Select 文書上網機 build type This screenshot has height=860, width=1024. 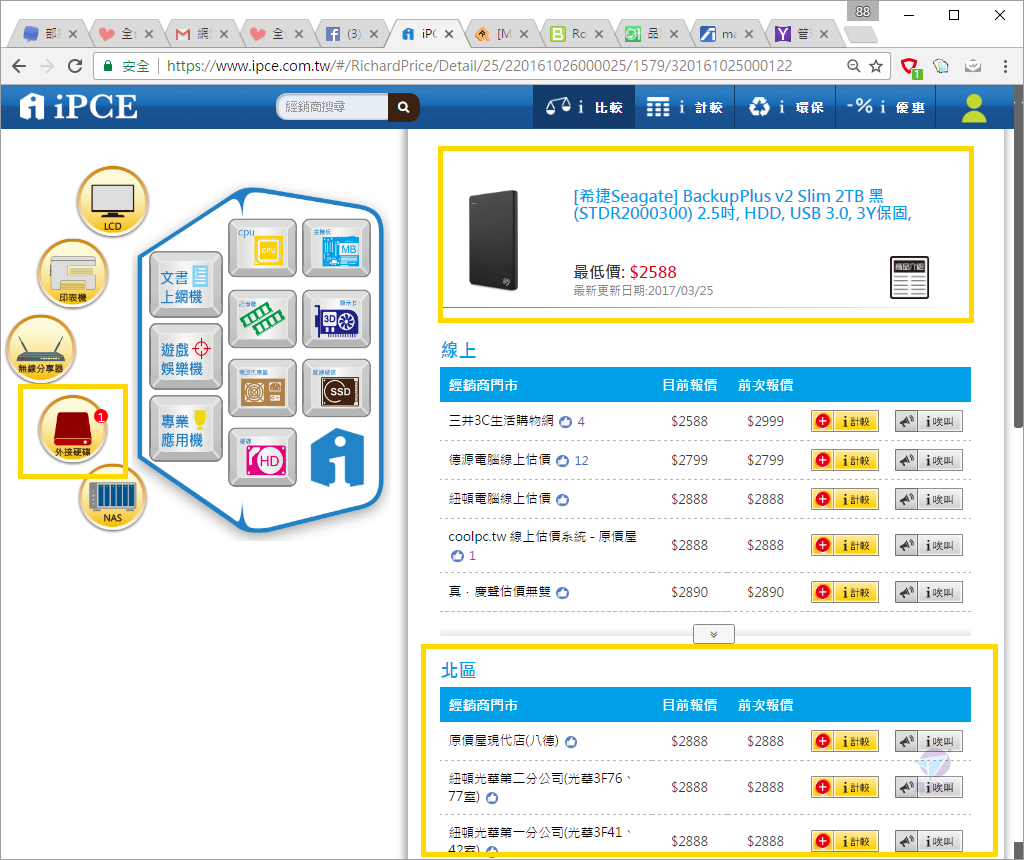[185, 285]
